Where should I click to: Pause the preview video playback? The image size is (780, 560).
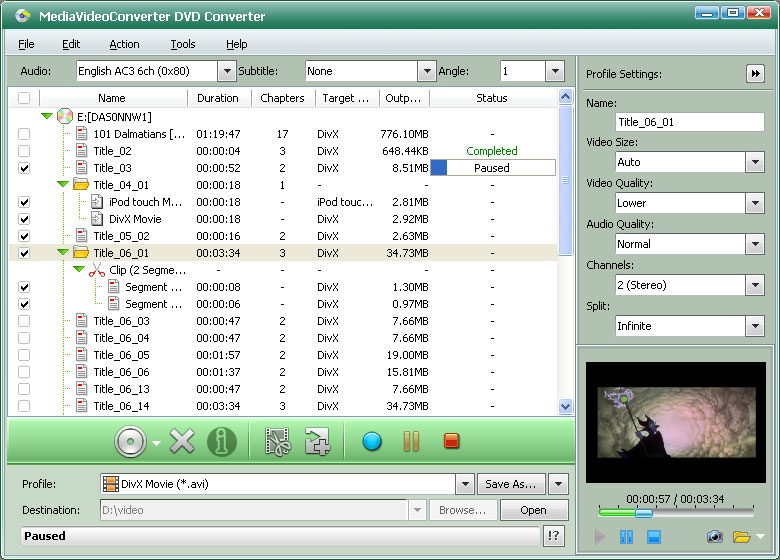click(626, 537)
